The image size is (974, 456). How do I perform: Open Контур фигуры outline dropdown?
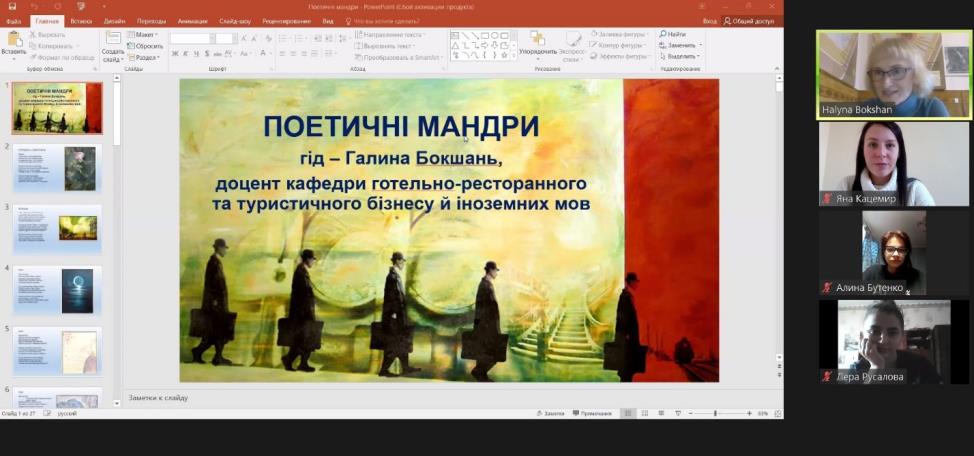(x=619, y=45)
